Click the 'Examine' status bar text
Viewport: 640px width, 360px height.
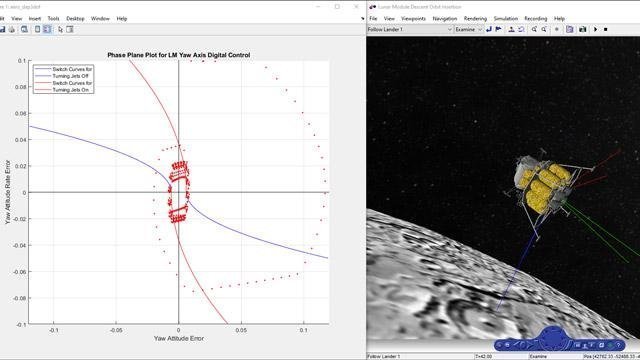(538, 356)
